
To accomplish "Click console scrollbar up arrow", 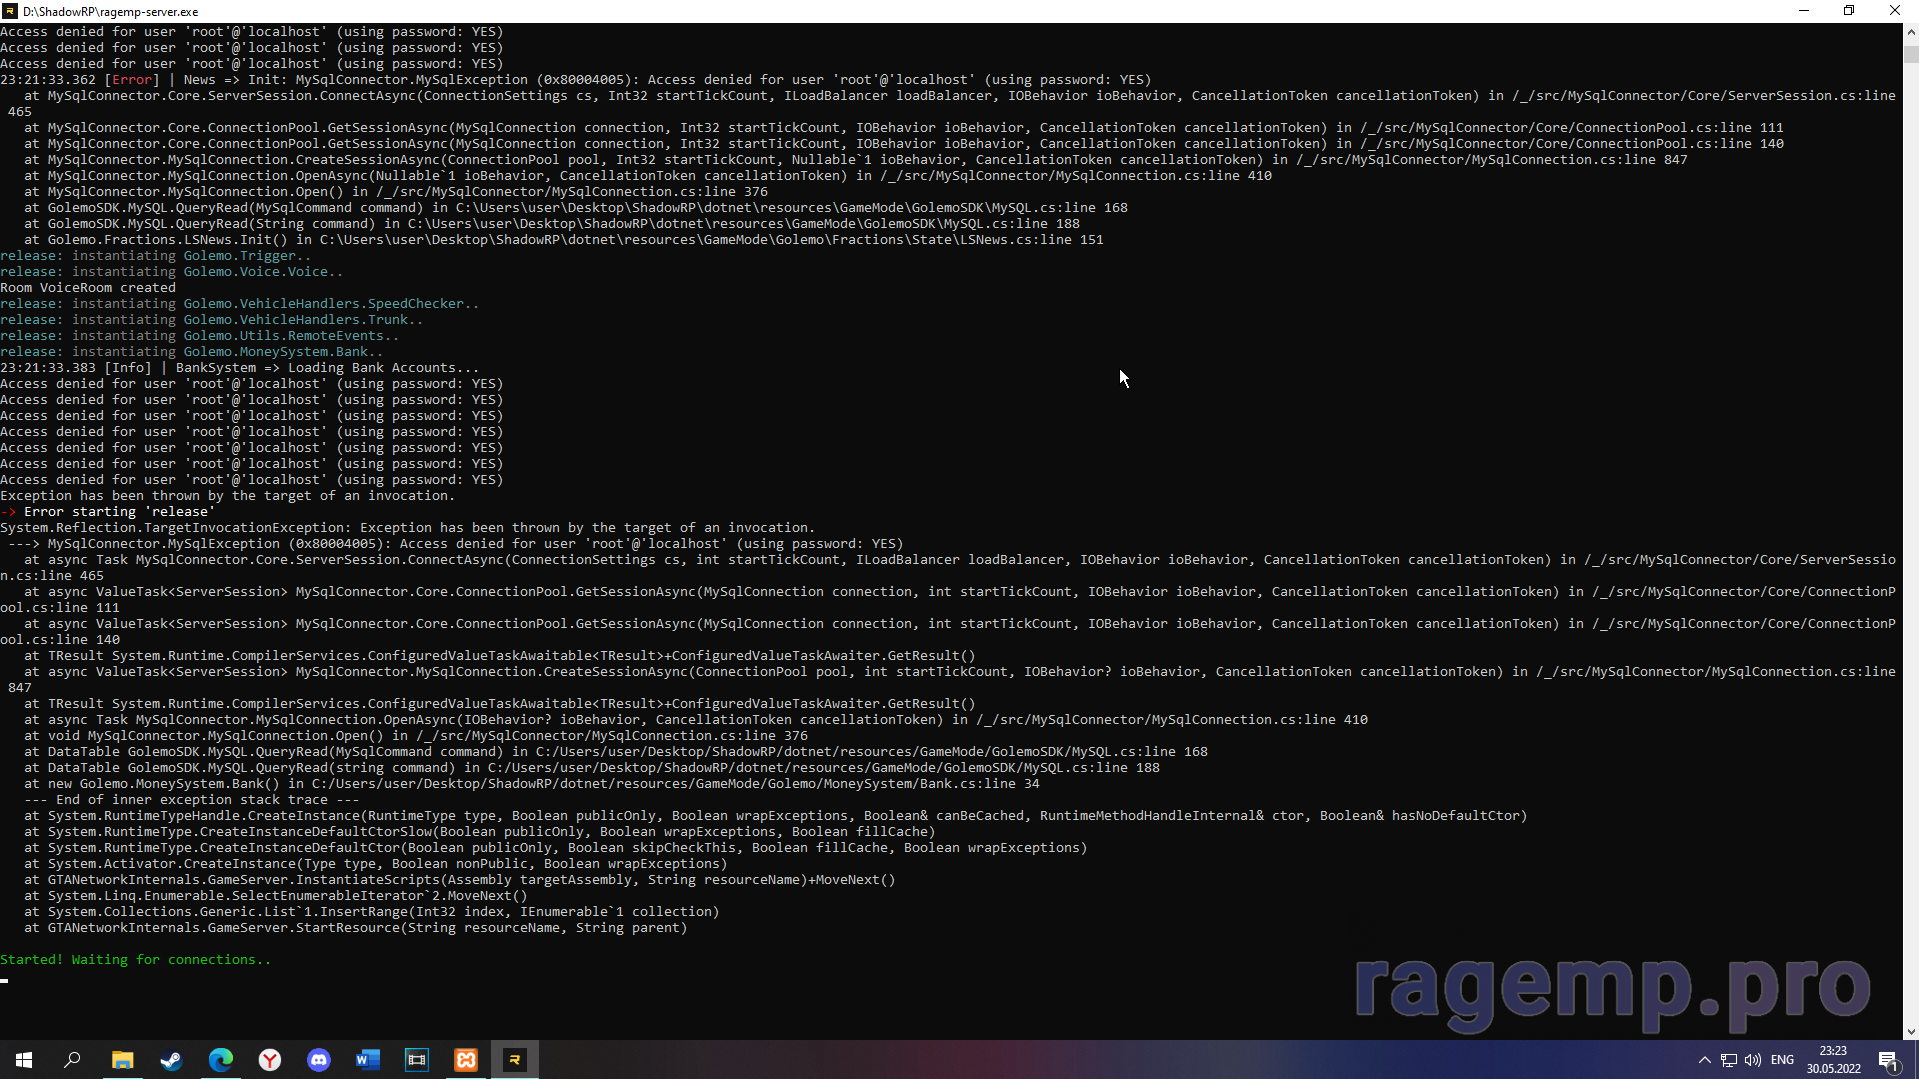I will [x=1911, y=32].
